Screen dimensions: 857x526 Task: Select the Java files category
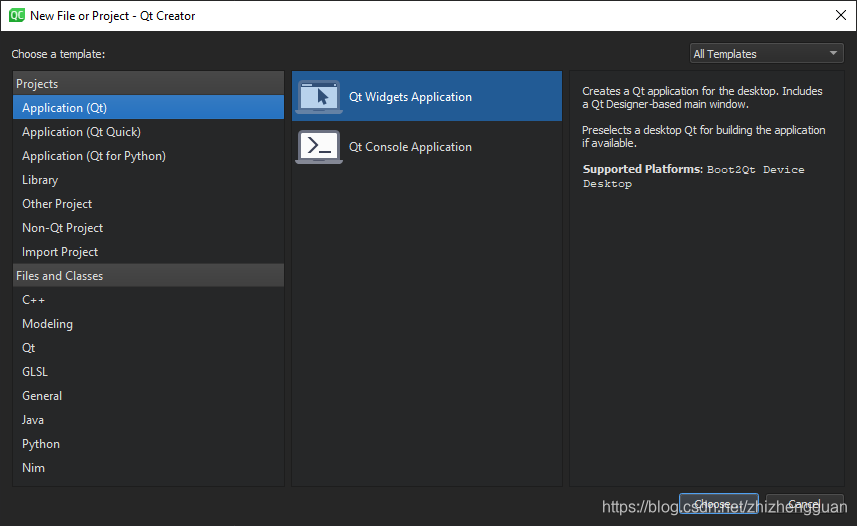(x=148, y=420)
